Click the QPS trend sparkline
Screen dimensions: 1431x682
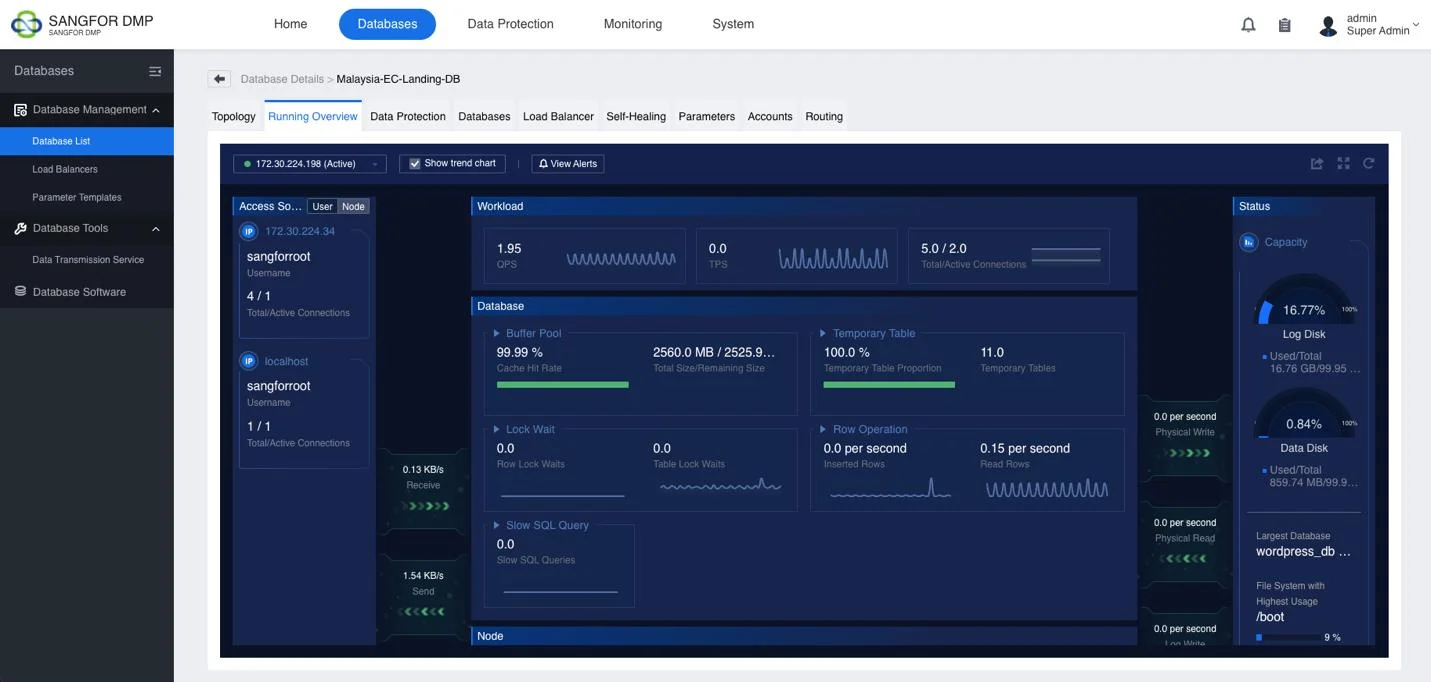point(621,259)
